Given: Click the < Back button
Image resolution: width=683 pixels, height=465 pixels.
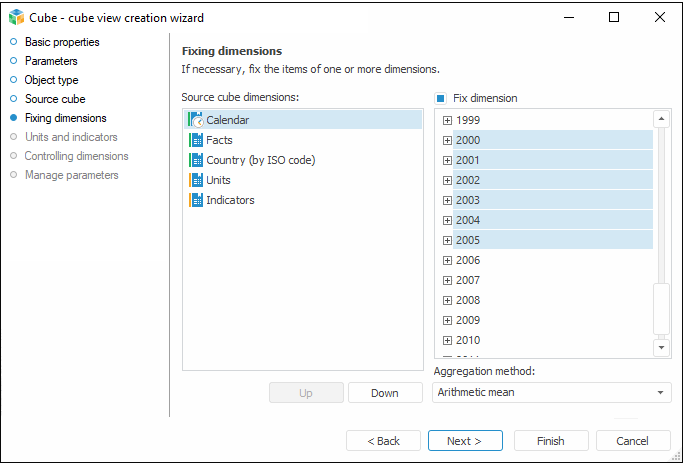Looking at the screenshot, I should click(383, 441).
